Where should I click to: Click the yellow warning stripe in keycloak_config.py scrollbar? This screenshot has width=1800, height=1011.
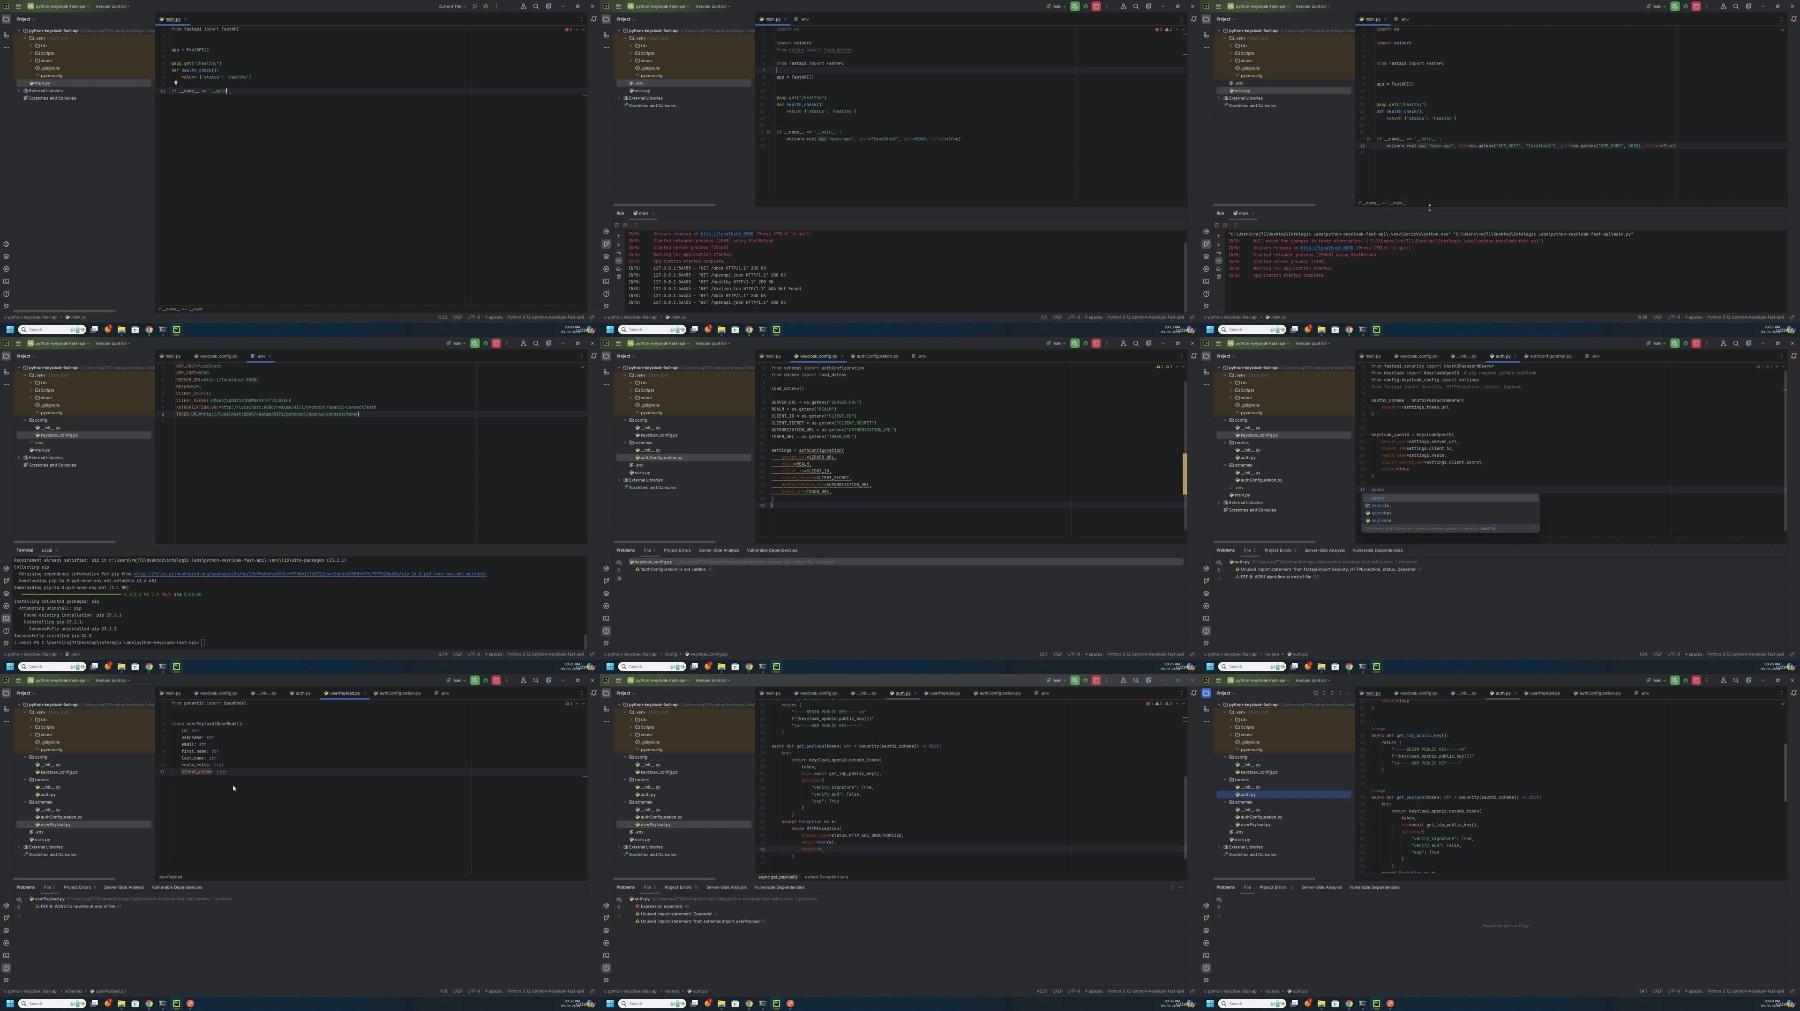[1185, 473]
